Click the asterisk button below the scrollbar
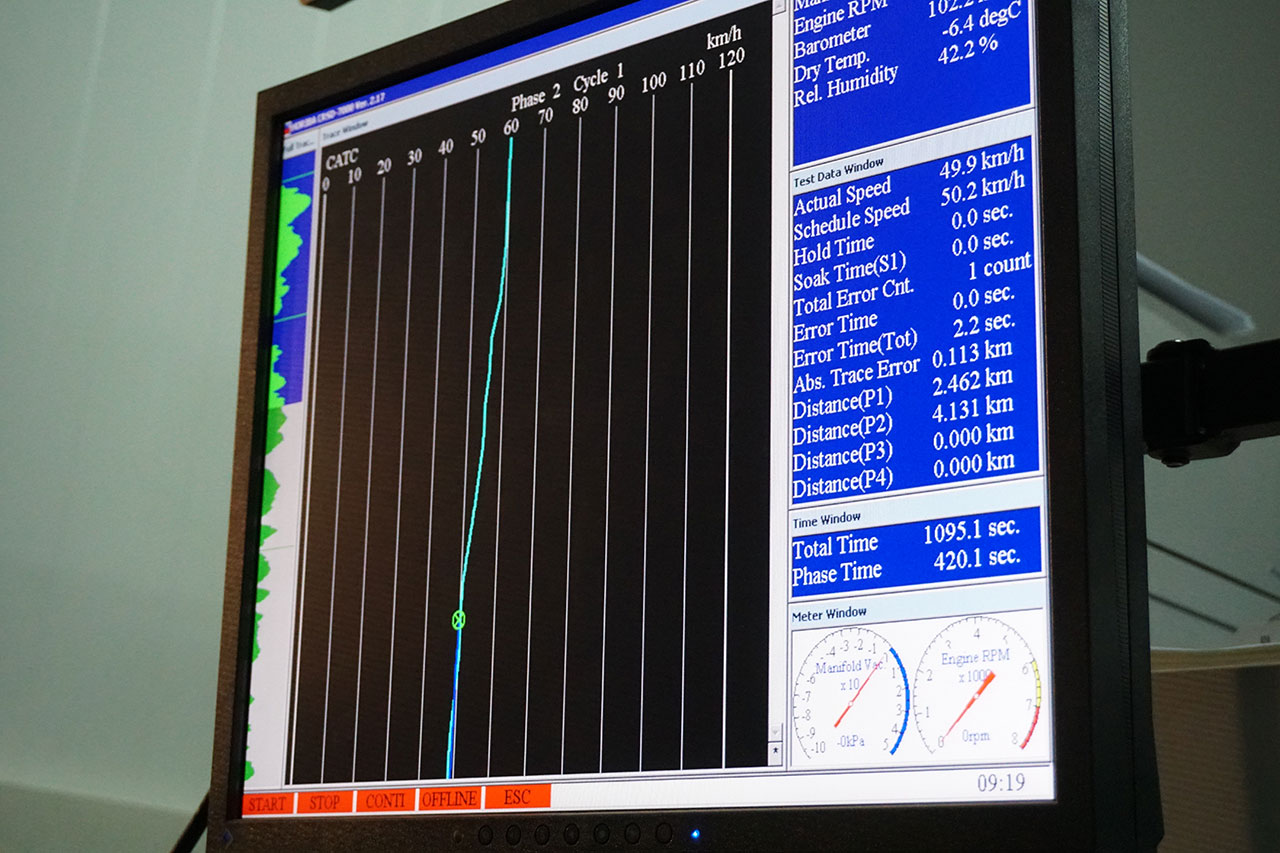Screen dimensions: 1280x853 pyautogui.click(x=775, y=753)
